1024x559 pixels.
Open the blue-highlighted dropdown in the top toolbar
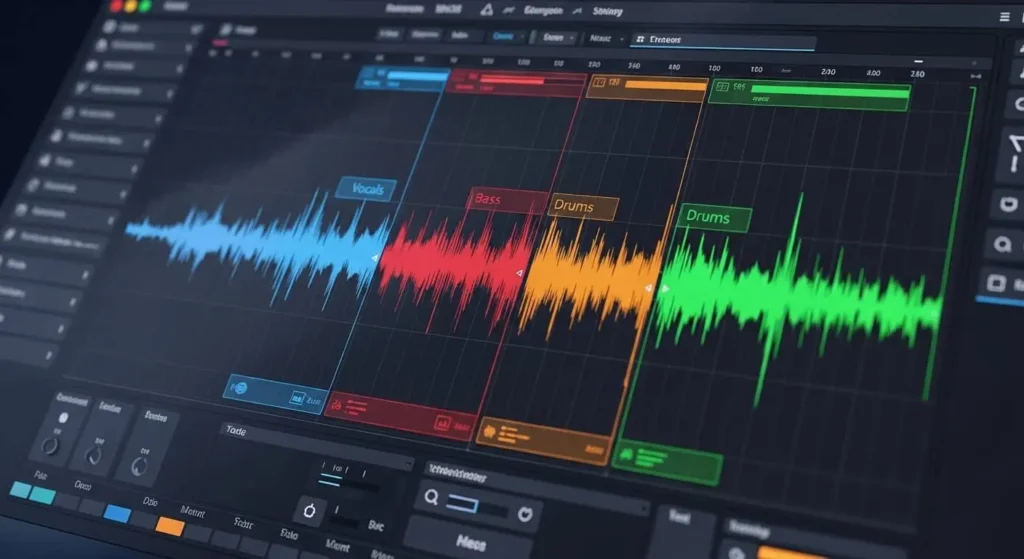tap(506, 37)
